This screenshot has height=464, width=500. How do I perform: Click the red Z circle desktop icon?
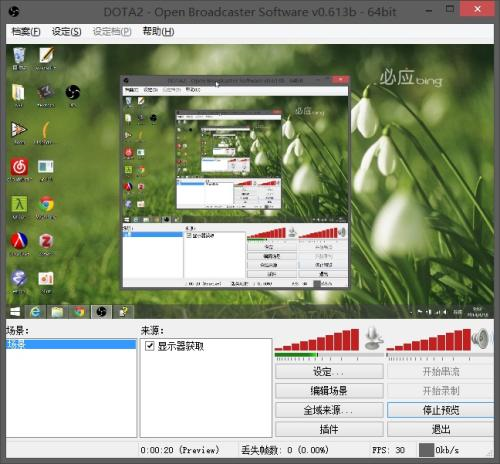[x=46, y=241]
